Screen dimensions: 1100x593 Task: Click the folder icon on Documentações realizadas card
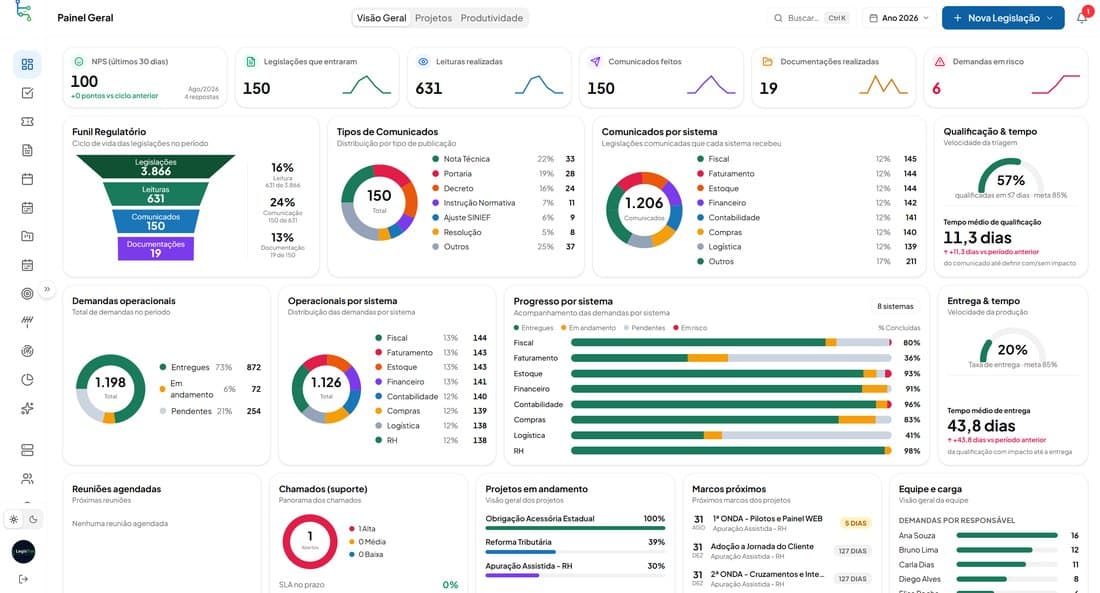pyautogui.click(x=767, y=62)
